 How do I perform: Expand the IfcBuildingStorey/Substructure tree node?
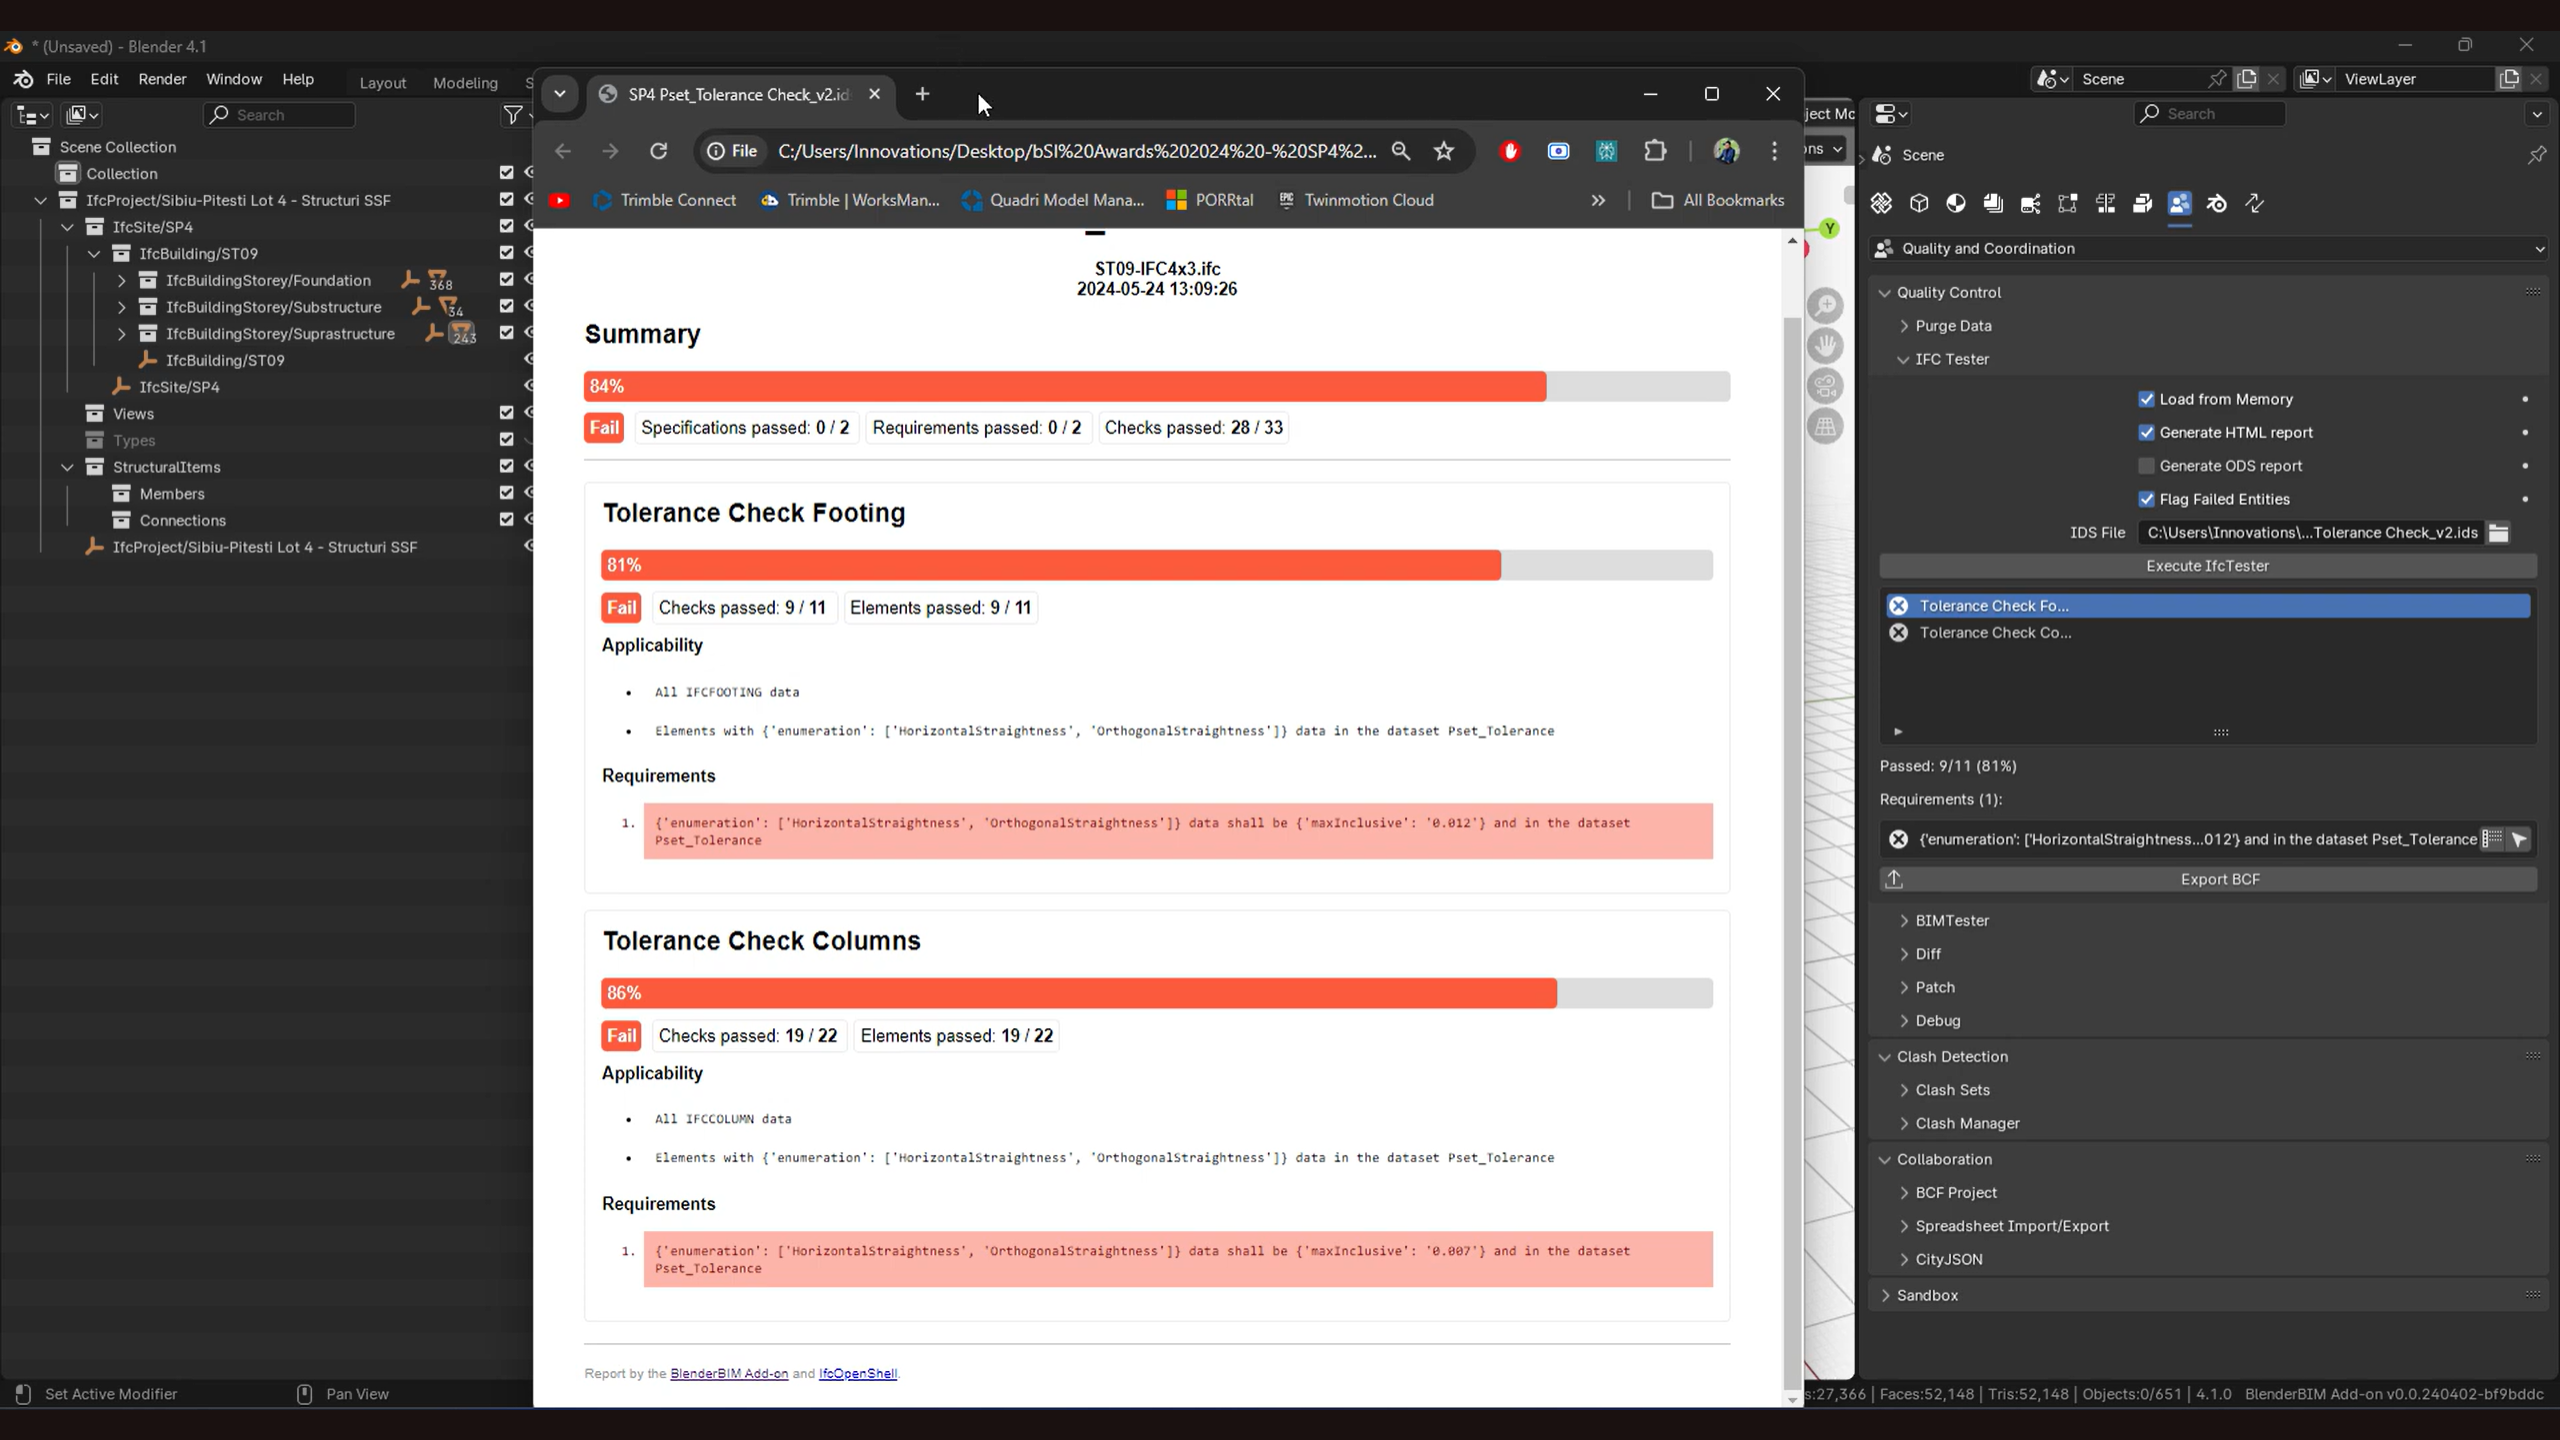click(122, 307)
